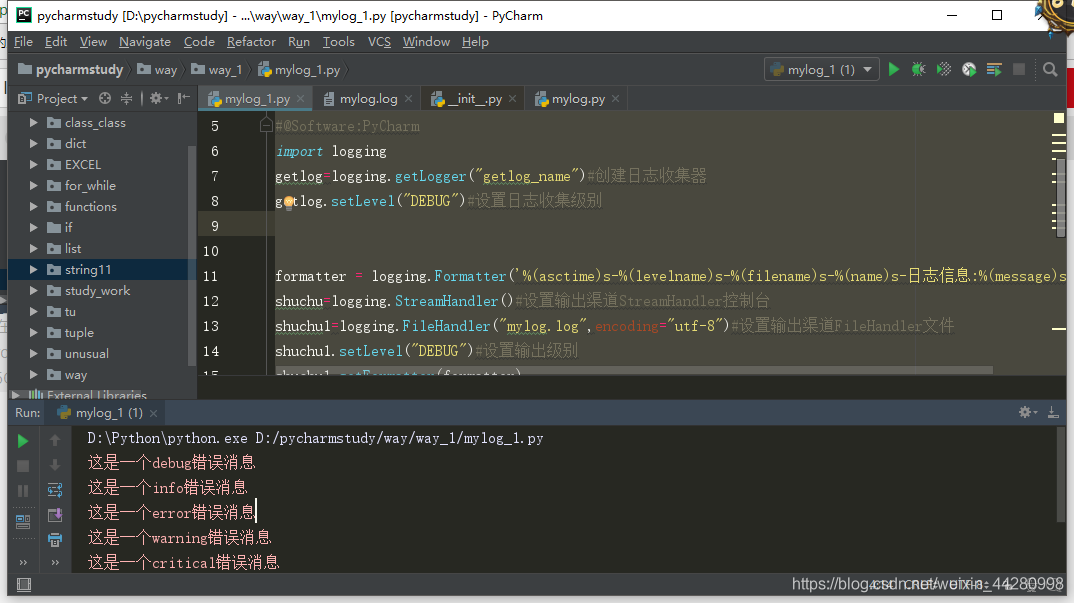The width and height of the screenshot is (1074, 603).
Task: Click pycharmstudy breadcrumb in navigation bar
Action: 71,70
